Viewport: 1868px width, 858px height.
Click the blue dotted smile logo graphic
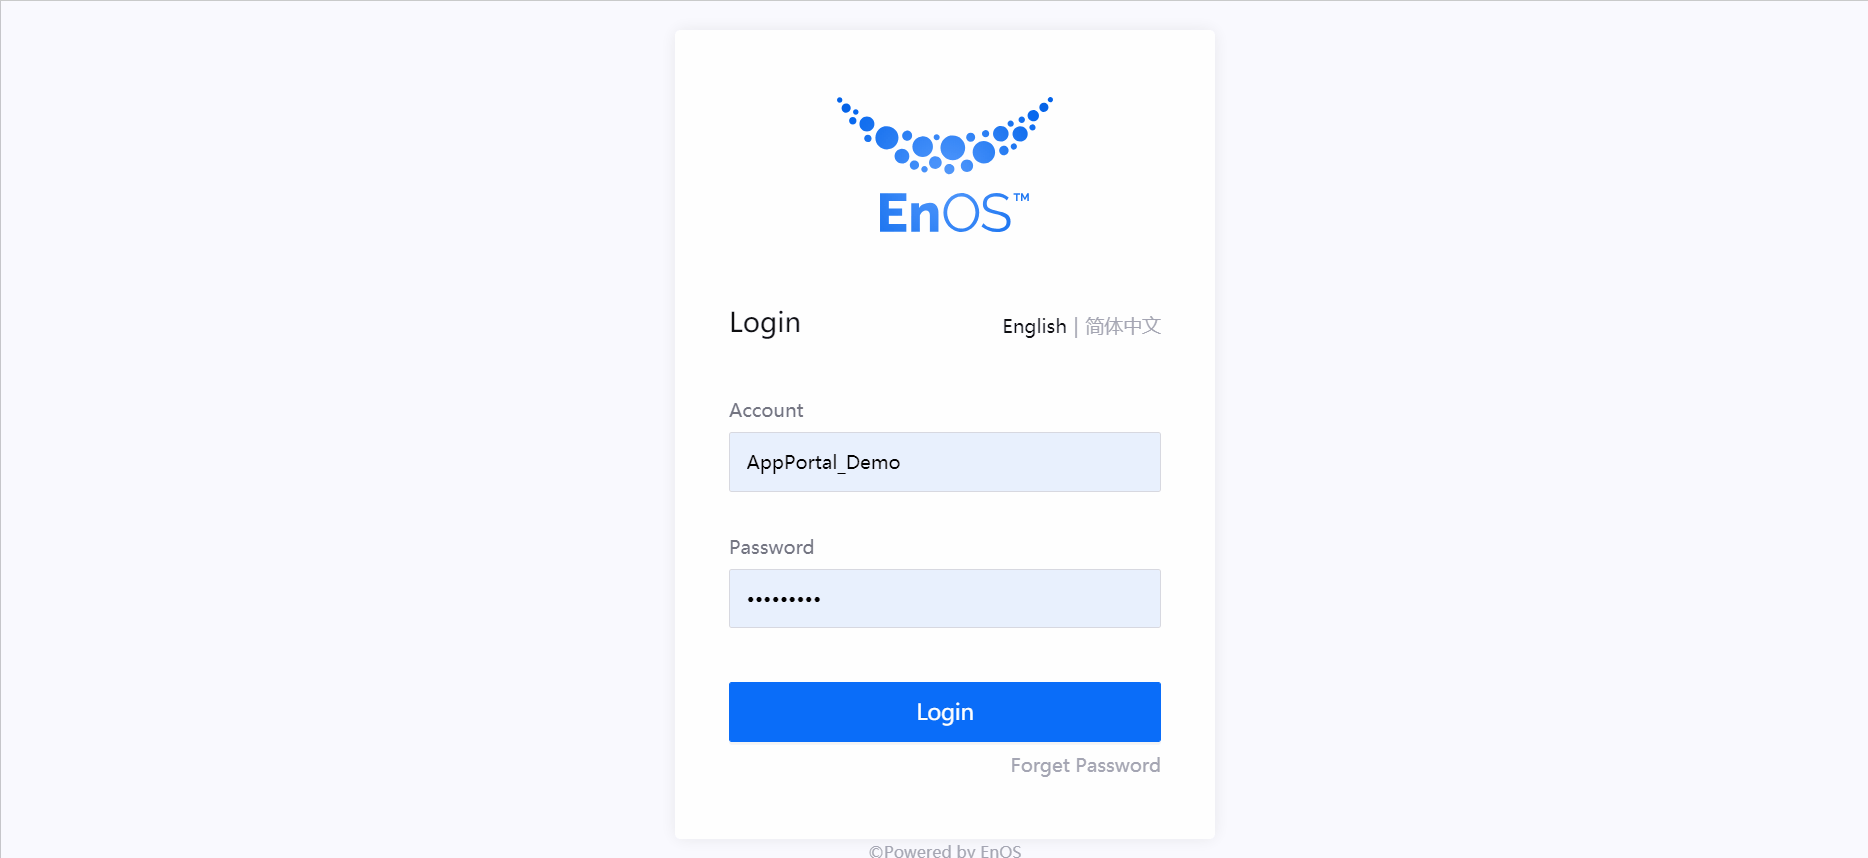click(x=945, y=135)
